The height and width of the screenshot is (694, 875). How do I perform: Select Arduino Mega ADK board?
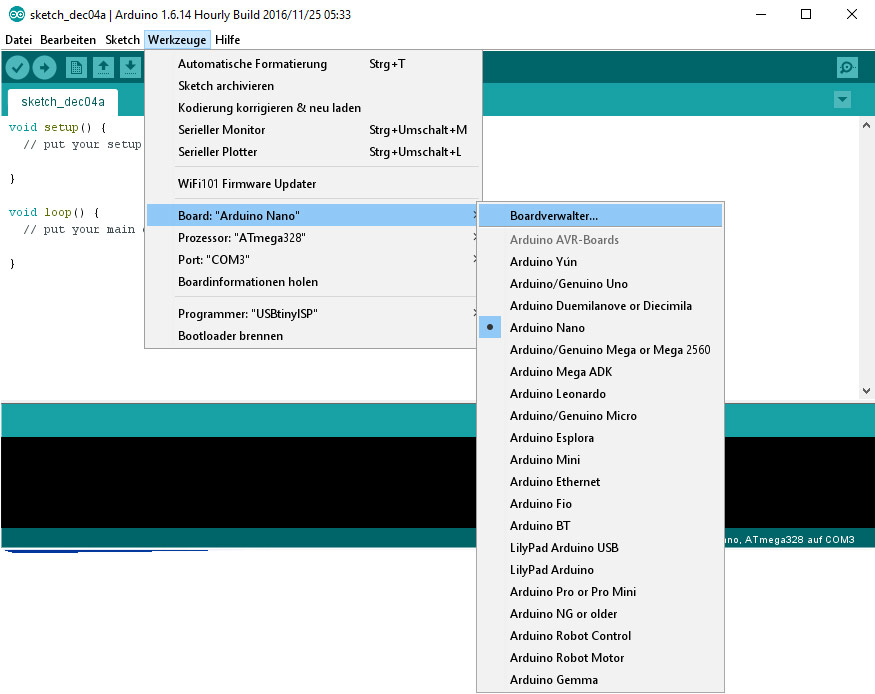click(x=600, y=372)
